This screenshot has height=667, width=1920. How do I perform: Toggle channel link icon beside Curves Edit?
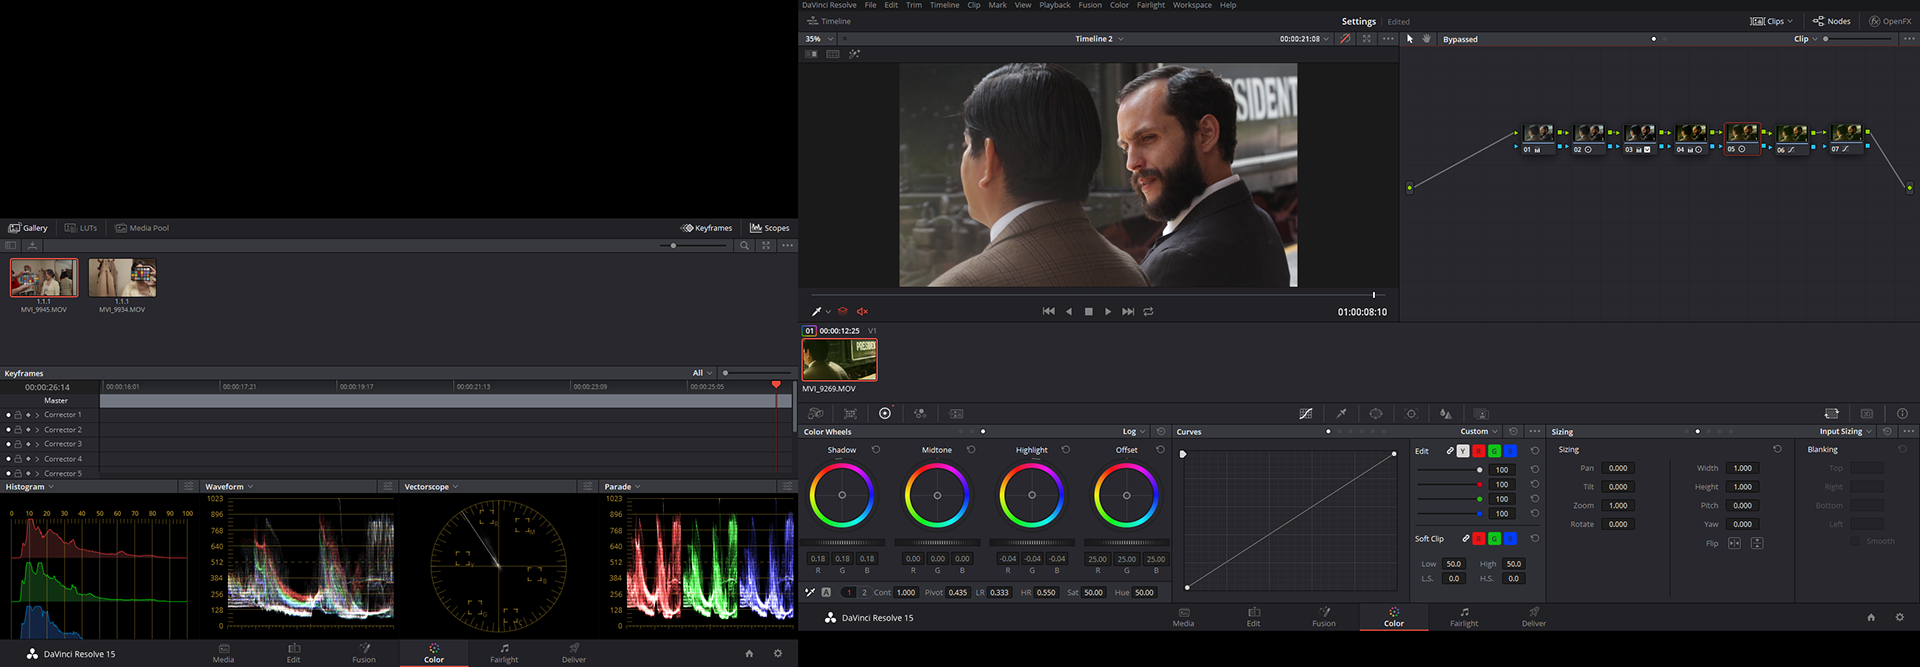click(x=1450, y=451)
